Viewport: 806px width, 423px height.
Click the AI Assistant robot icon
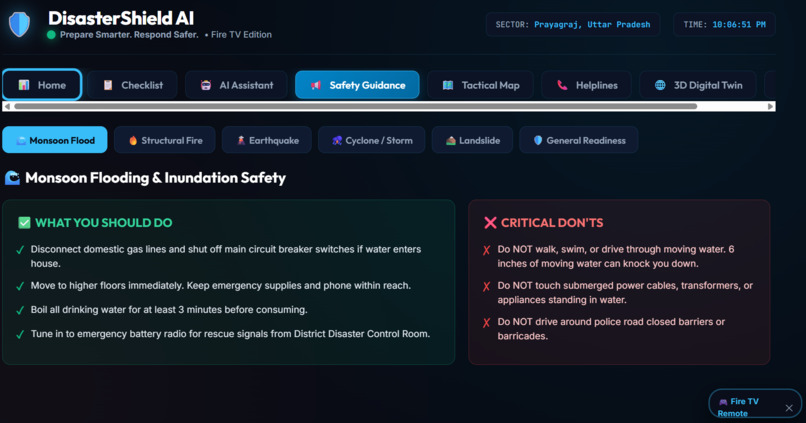coord(206,85)
